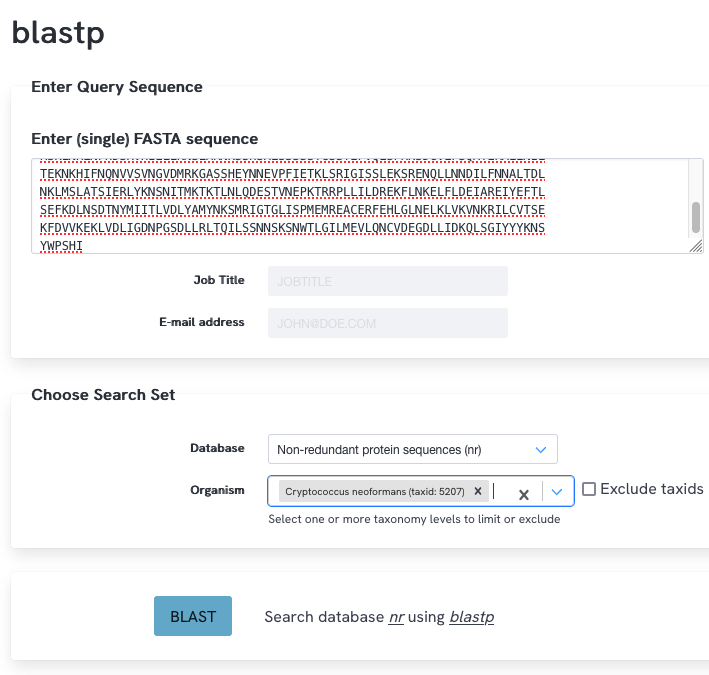The width and height of the screenshot is (709, 675).
Task: Click the blastp page heading
Action: (58, 33)
